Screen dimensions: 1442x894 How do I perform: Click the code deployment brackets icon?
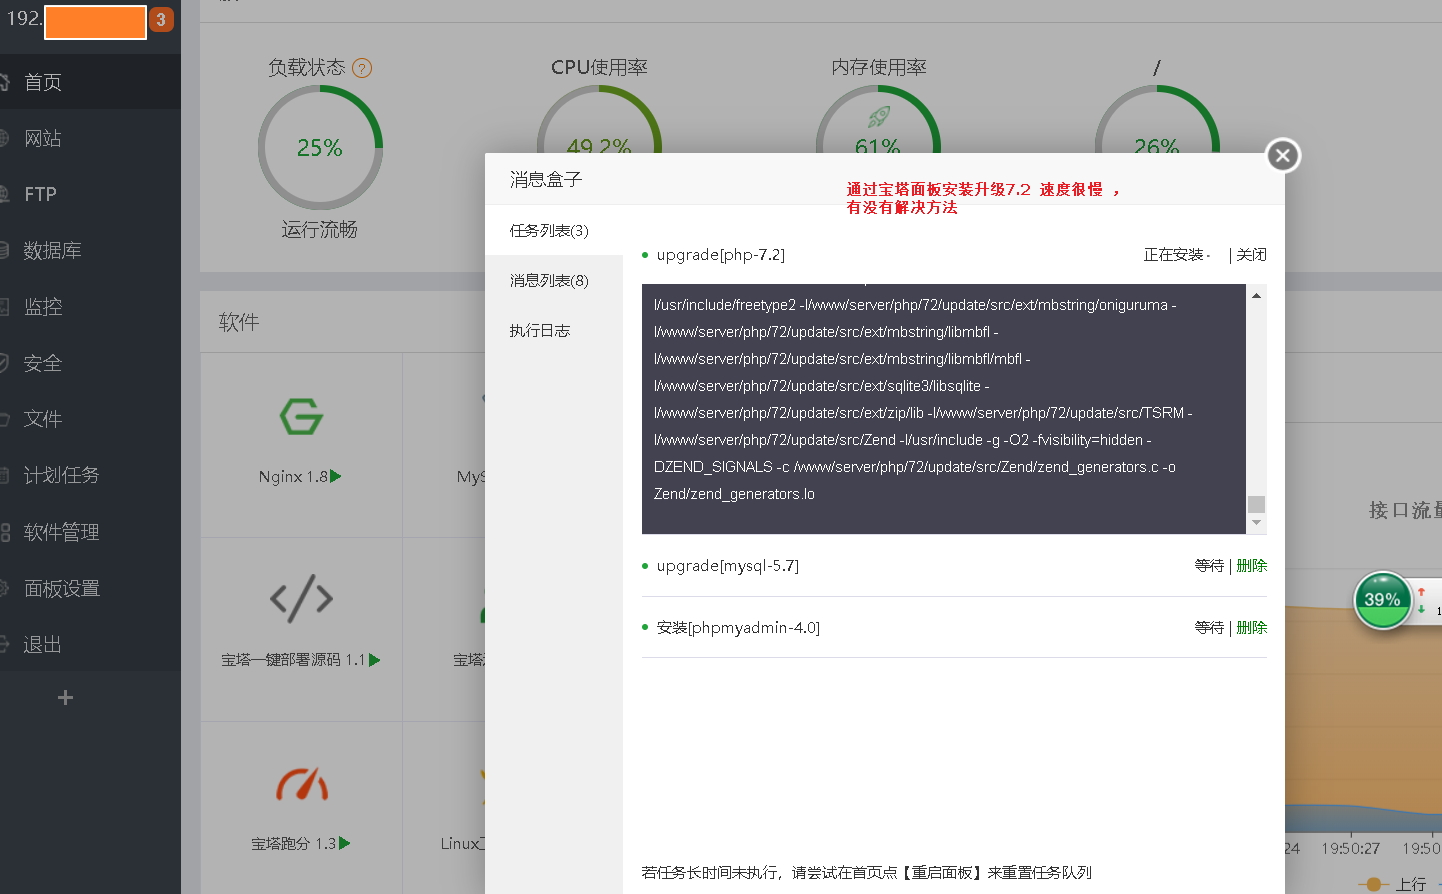point(301,599)
